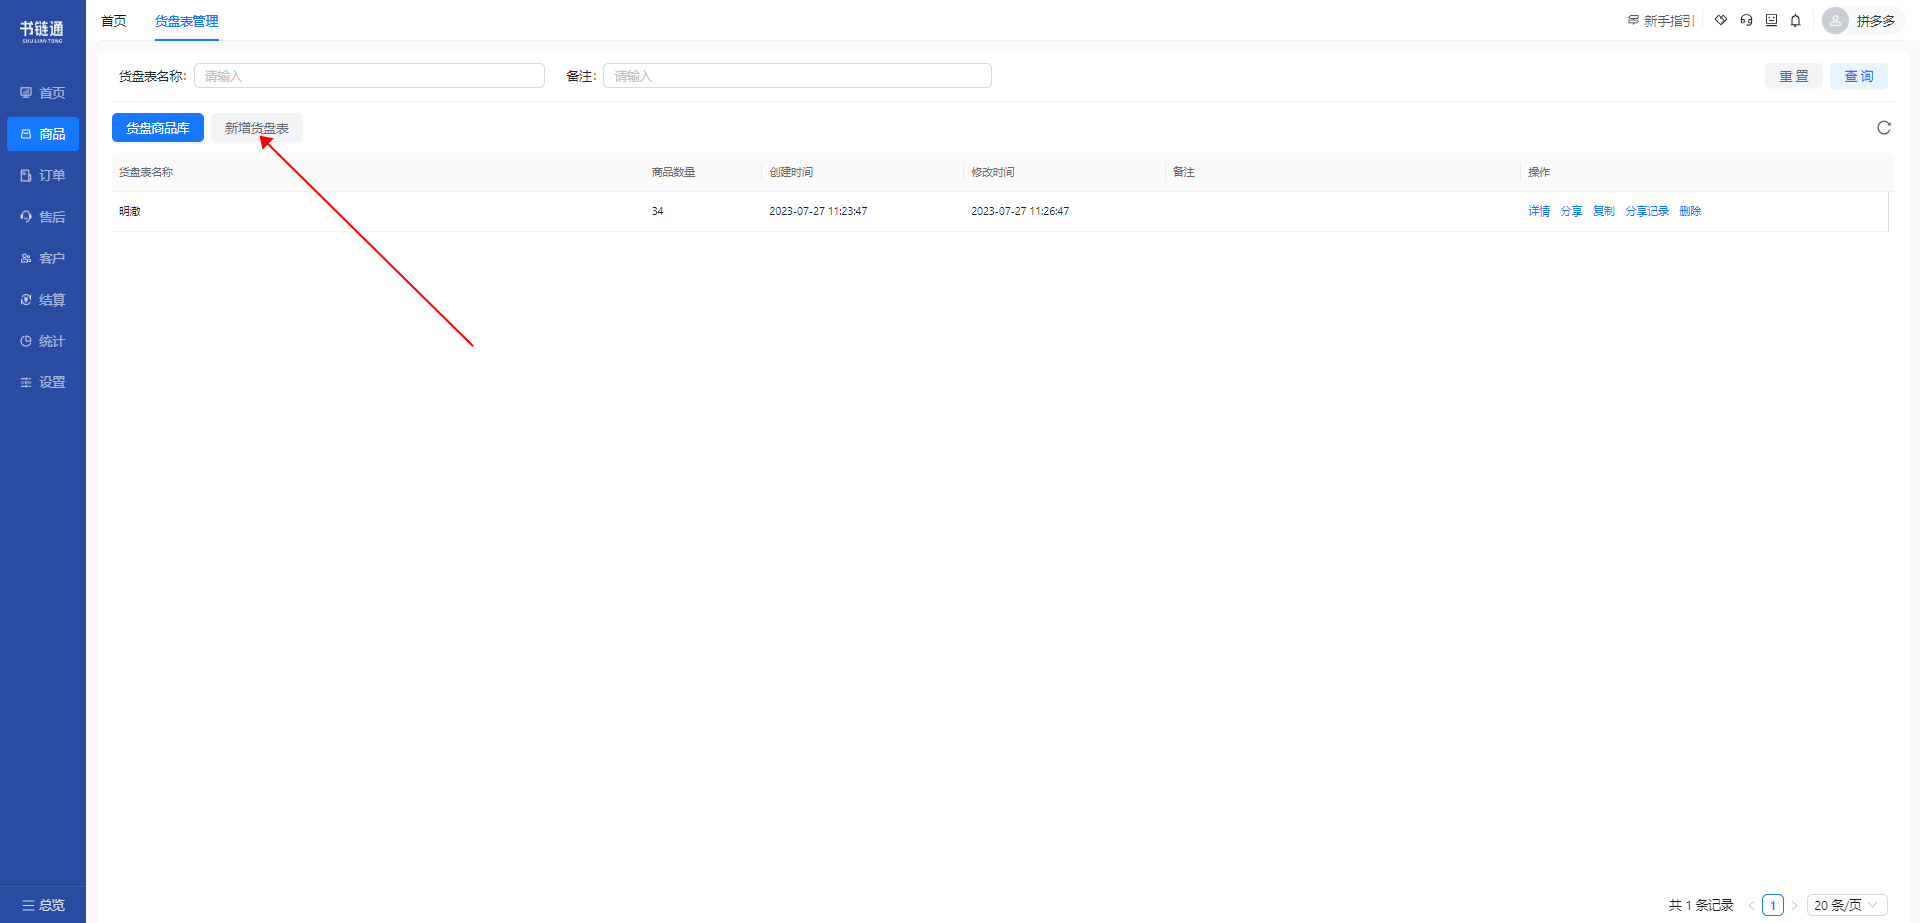Open 分享记录 for the 明澈 row
Image resolution: width=1920 pixels, height=923 pixels.
coord(1647,211)
